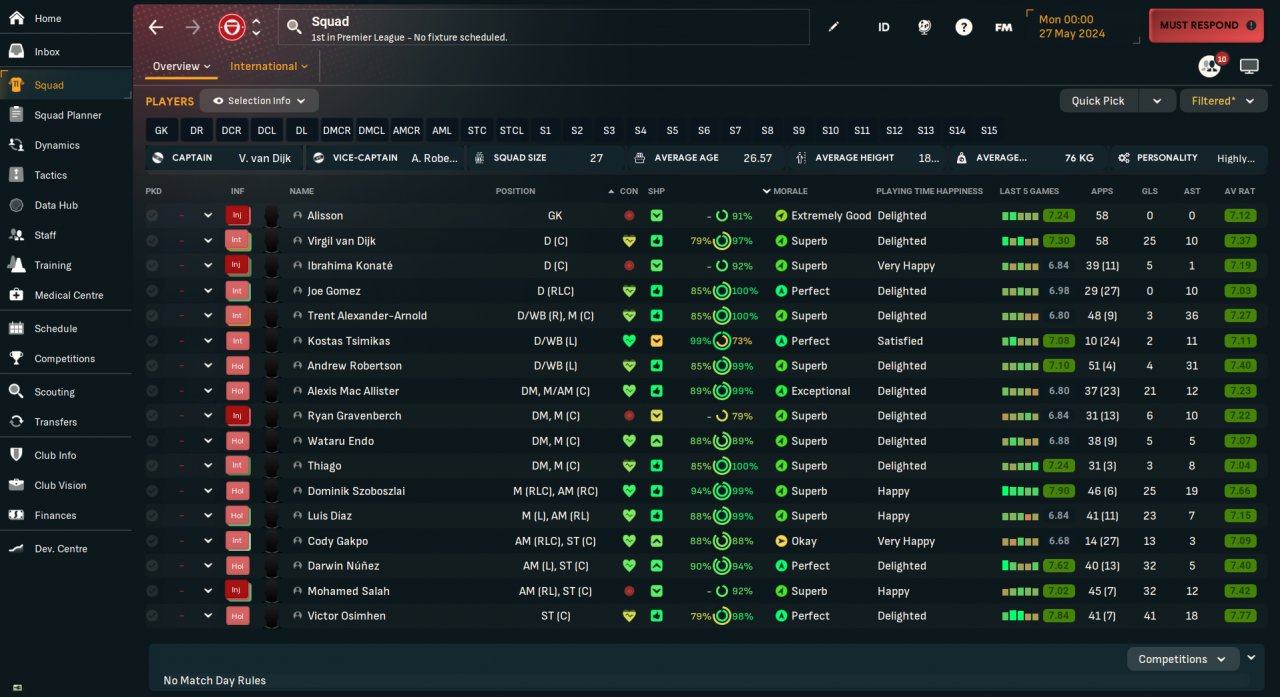Toggle Alexis Mac Allister's picked checkbox
Image resolution: width=1280 pixels, height=697 pixels.
[152, 391]
